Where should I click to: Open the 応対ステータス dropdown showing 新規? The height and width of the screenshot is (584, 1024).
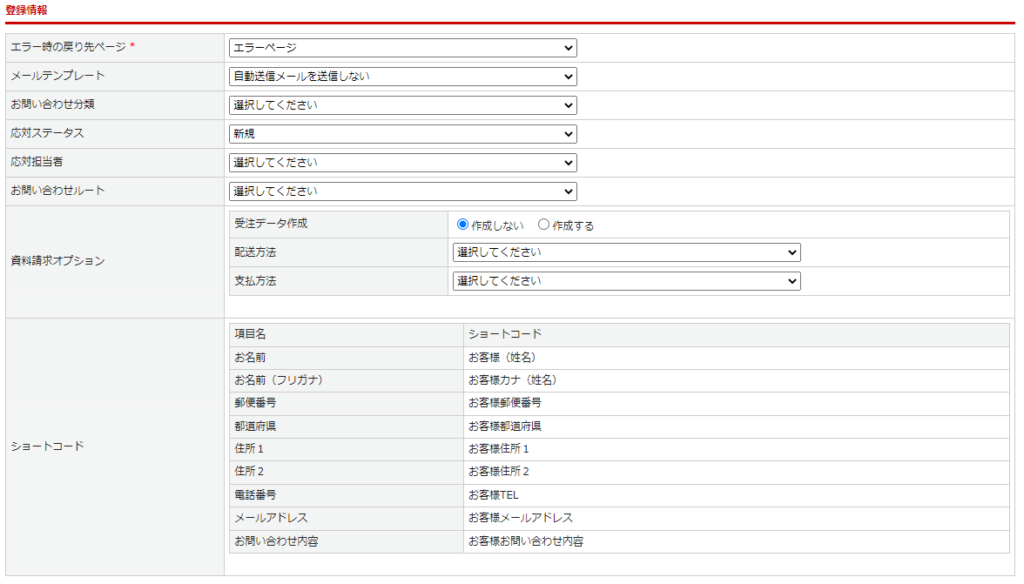[402, 134]
